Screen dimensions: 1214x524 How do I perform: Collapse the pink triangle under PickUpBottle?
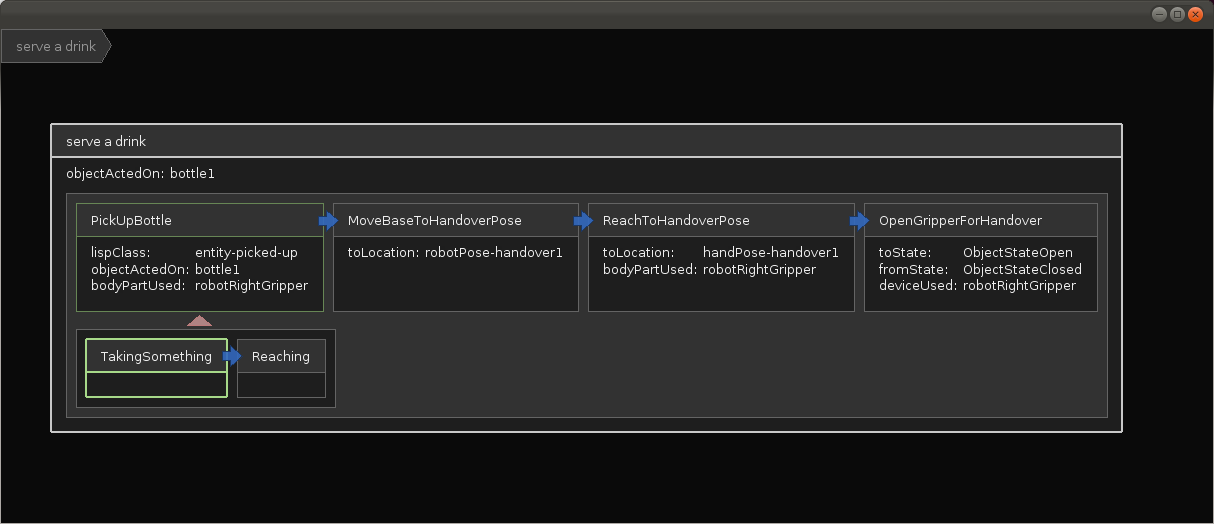[x=200, y=321]
